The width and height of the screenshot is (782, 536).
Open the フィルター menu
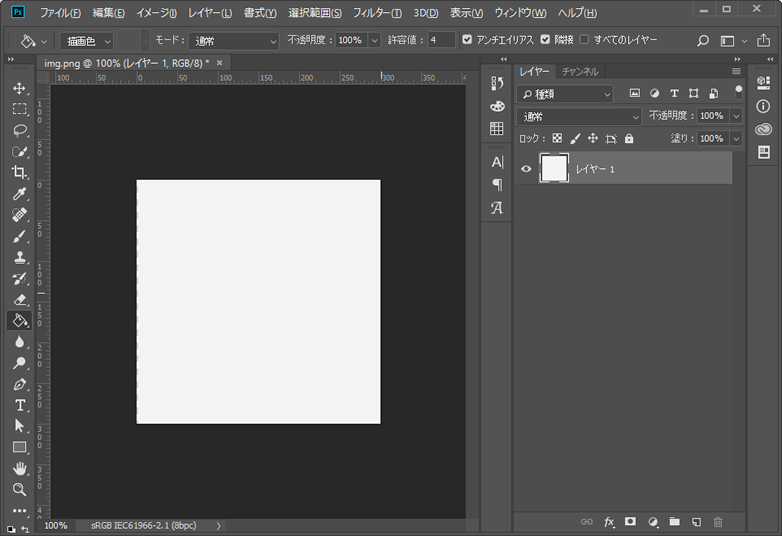click(x=377, y=13)
